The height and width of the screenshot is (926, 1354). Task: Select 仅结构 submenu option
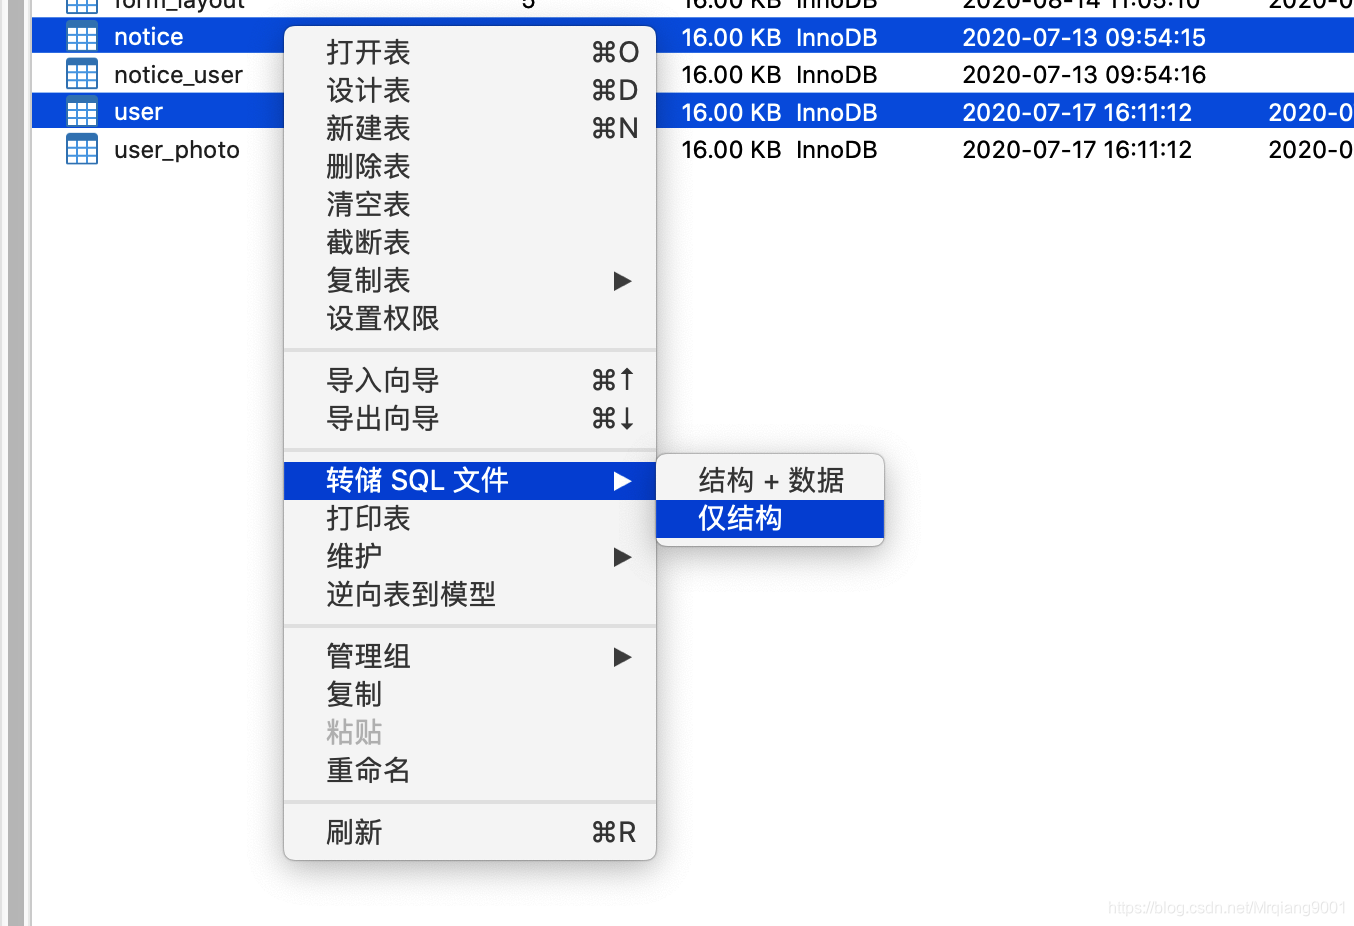pyautogui.click(x=770, y=518)
